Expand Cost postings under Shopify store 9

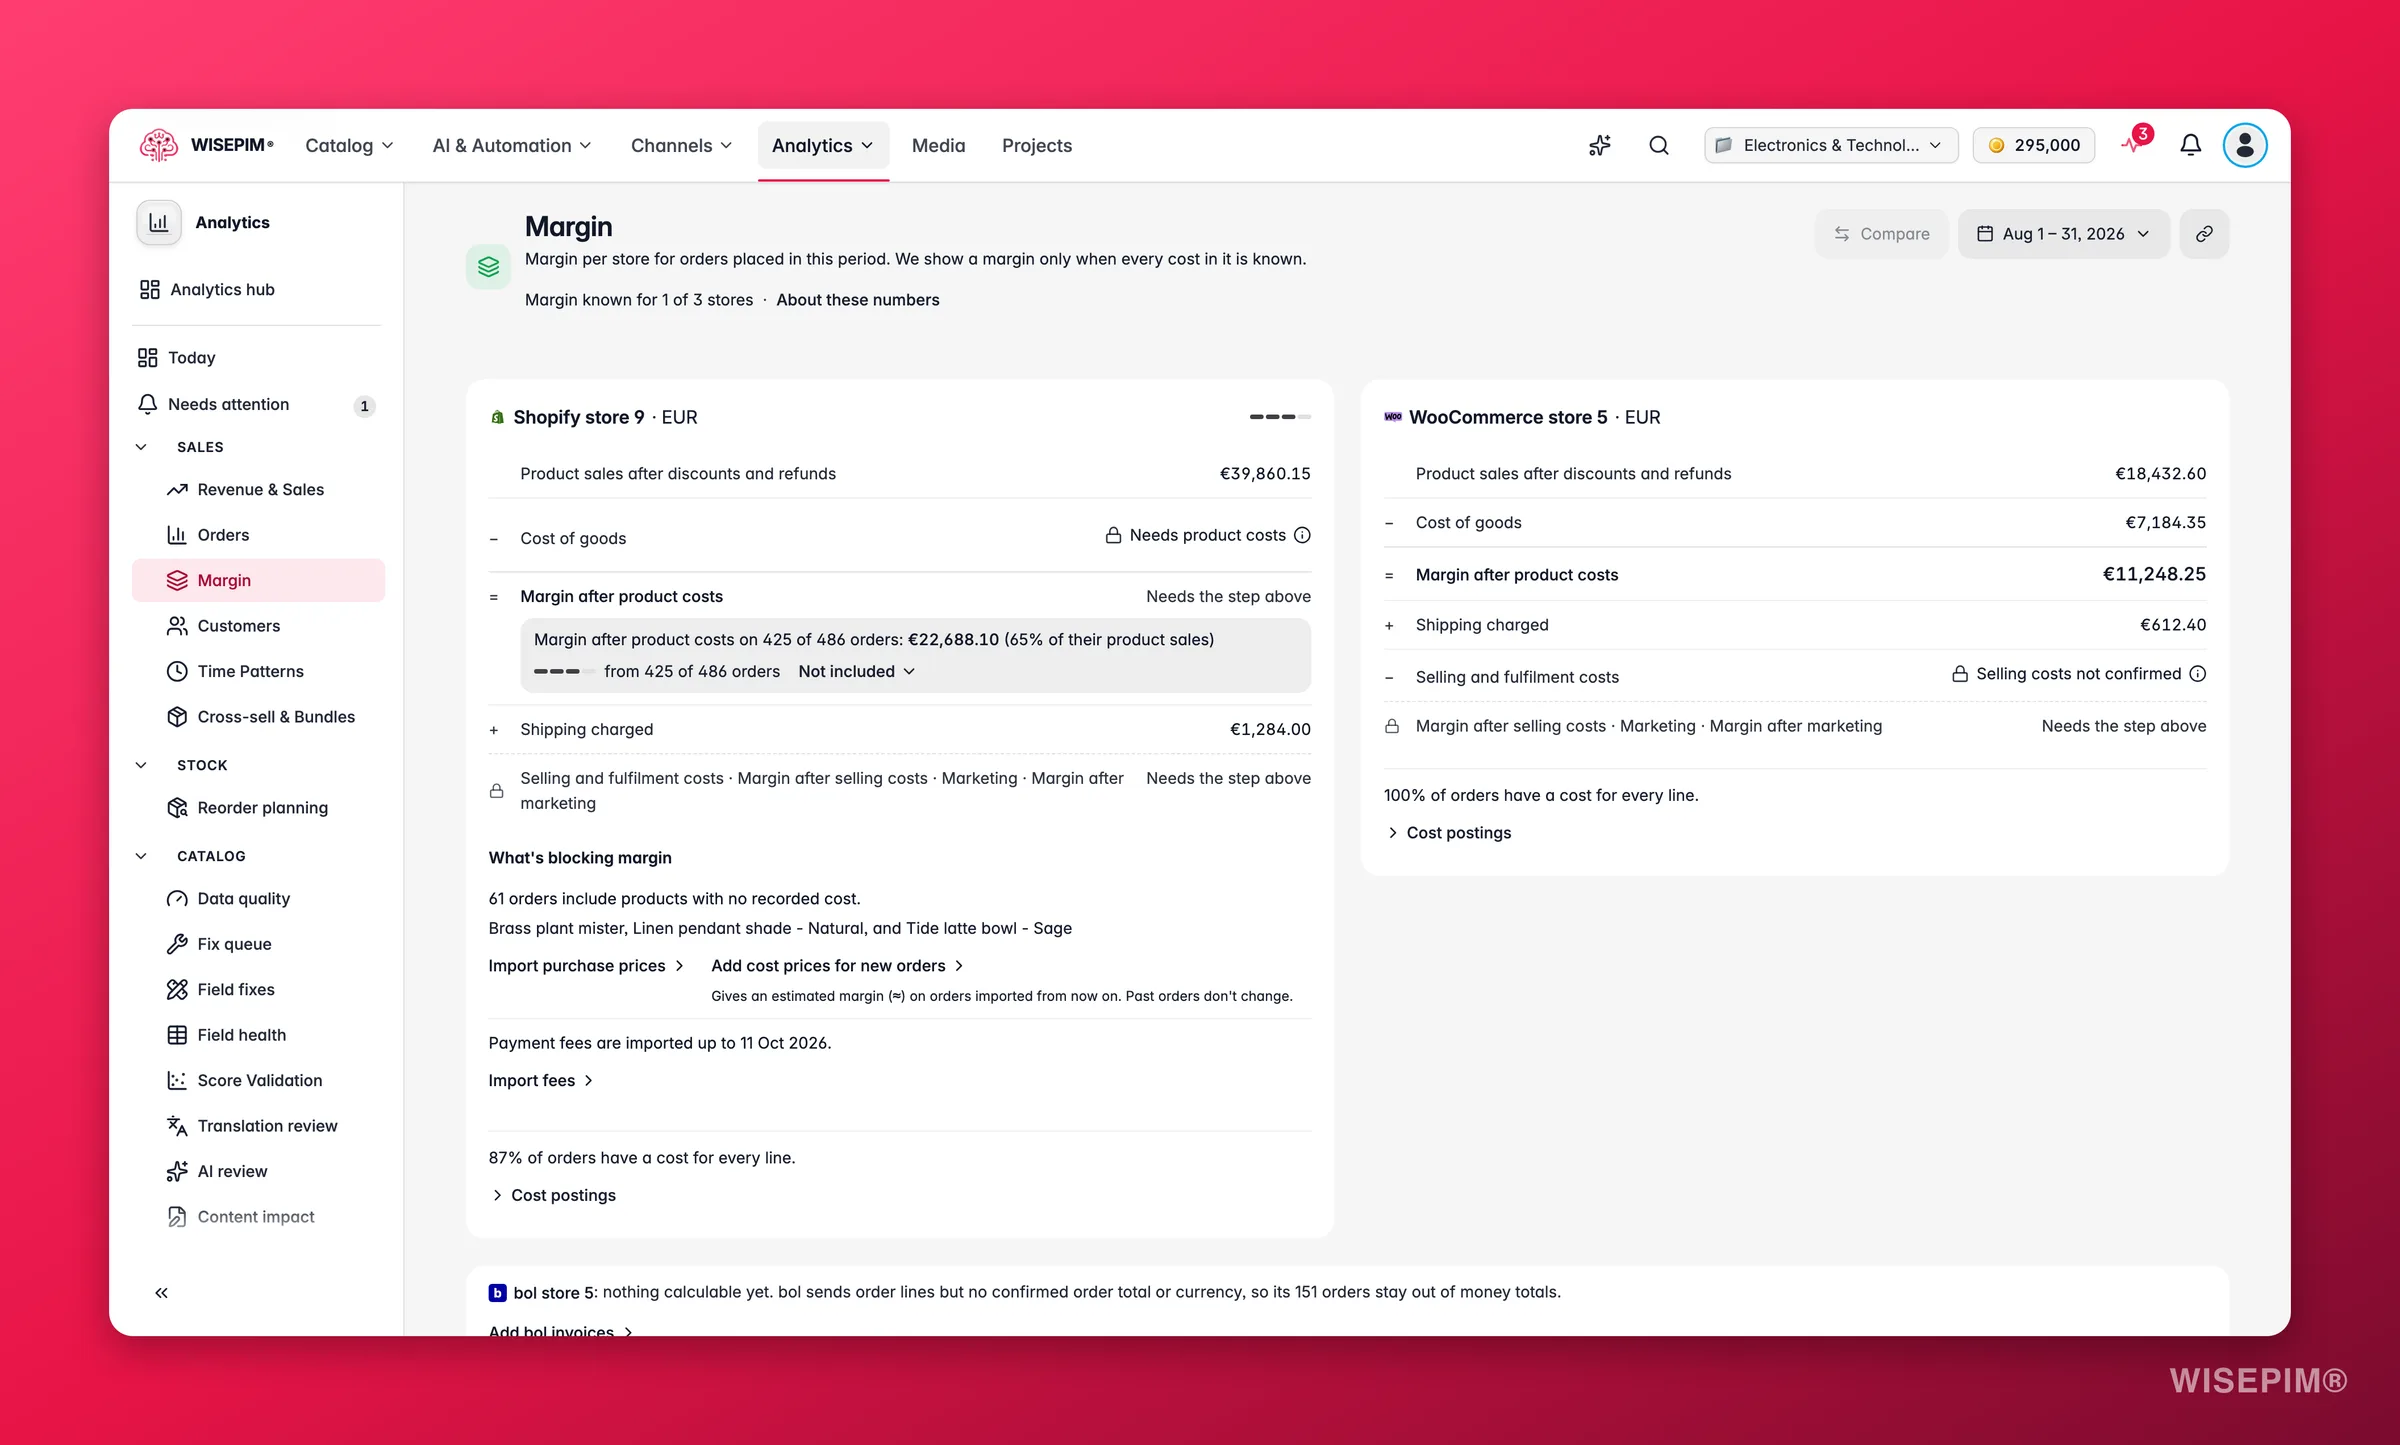pyautogui.click(x=553, y=1196)
